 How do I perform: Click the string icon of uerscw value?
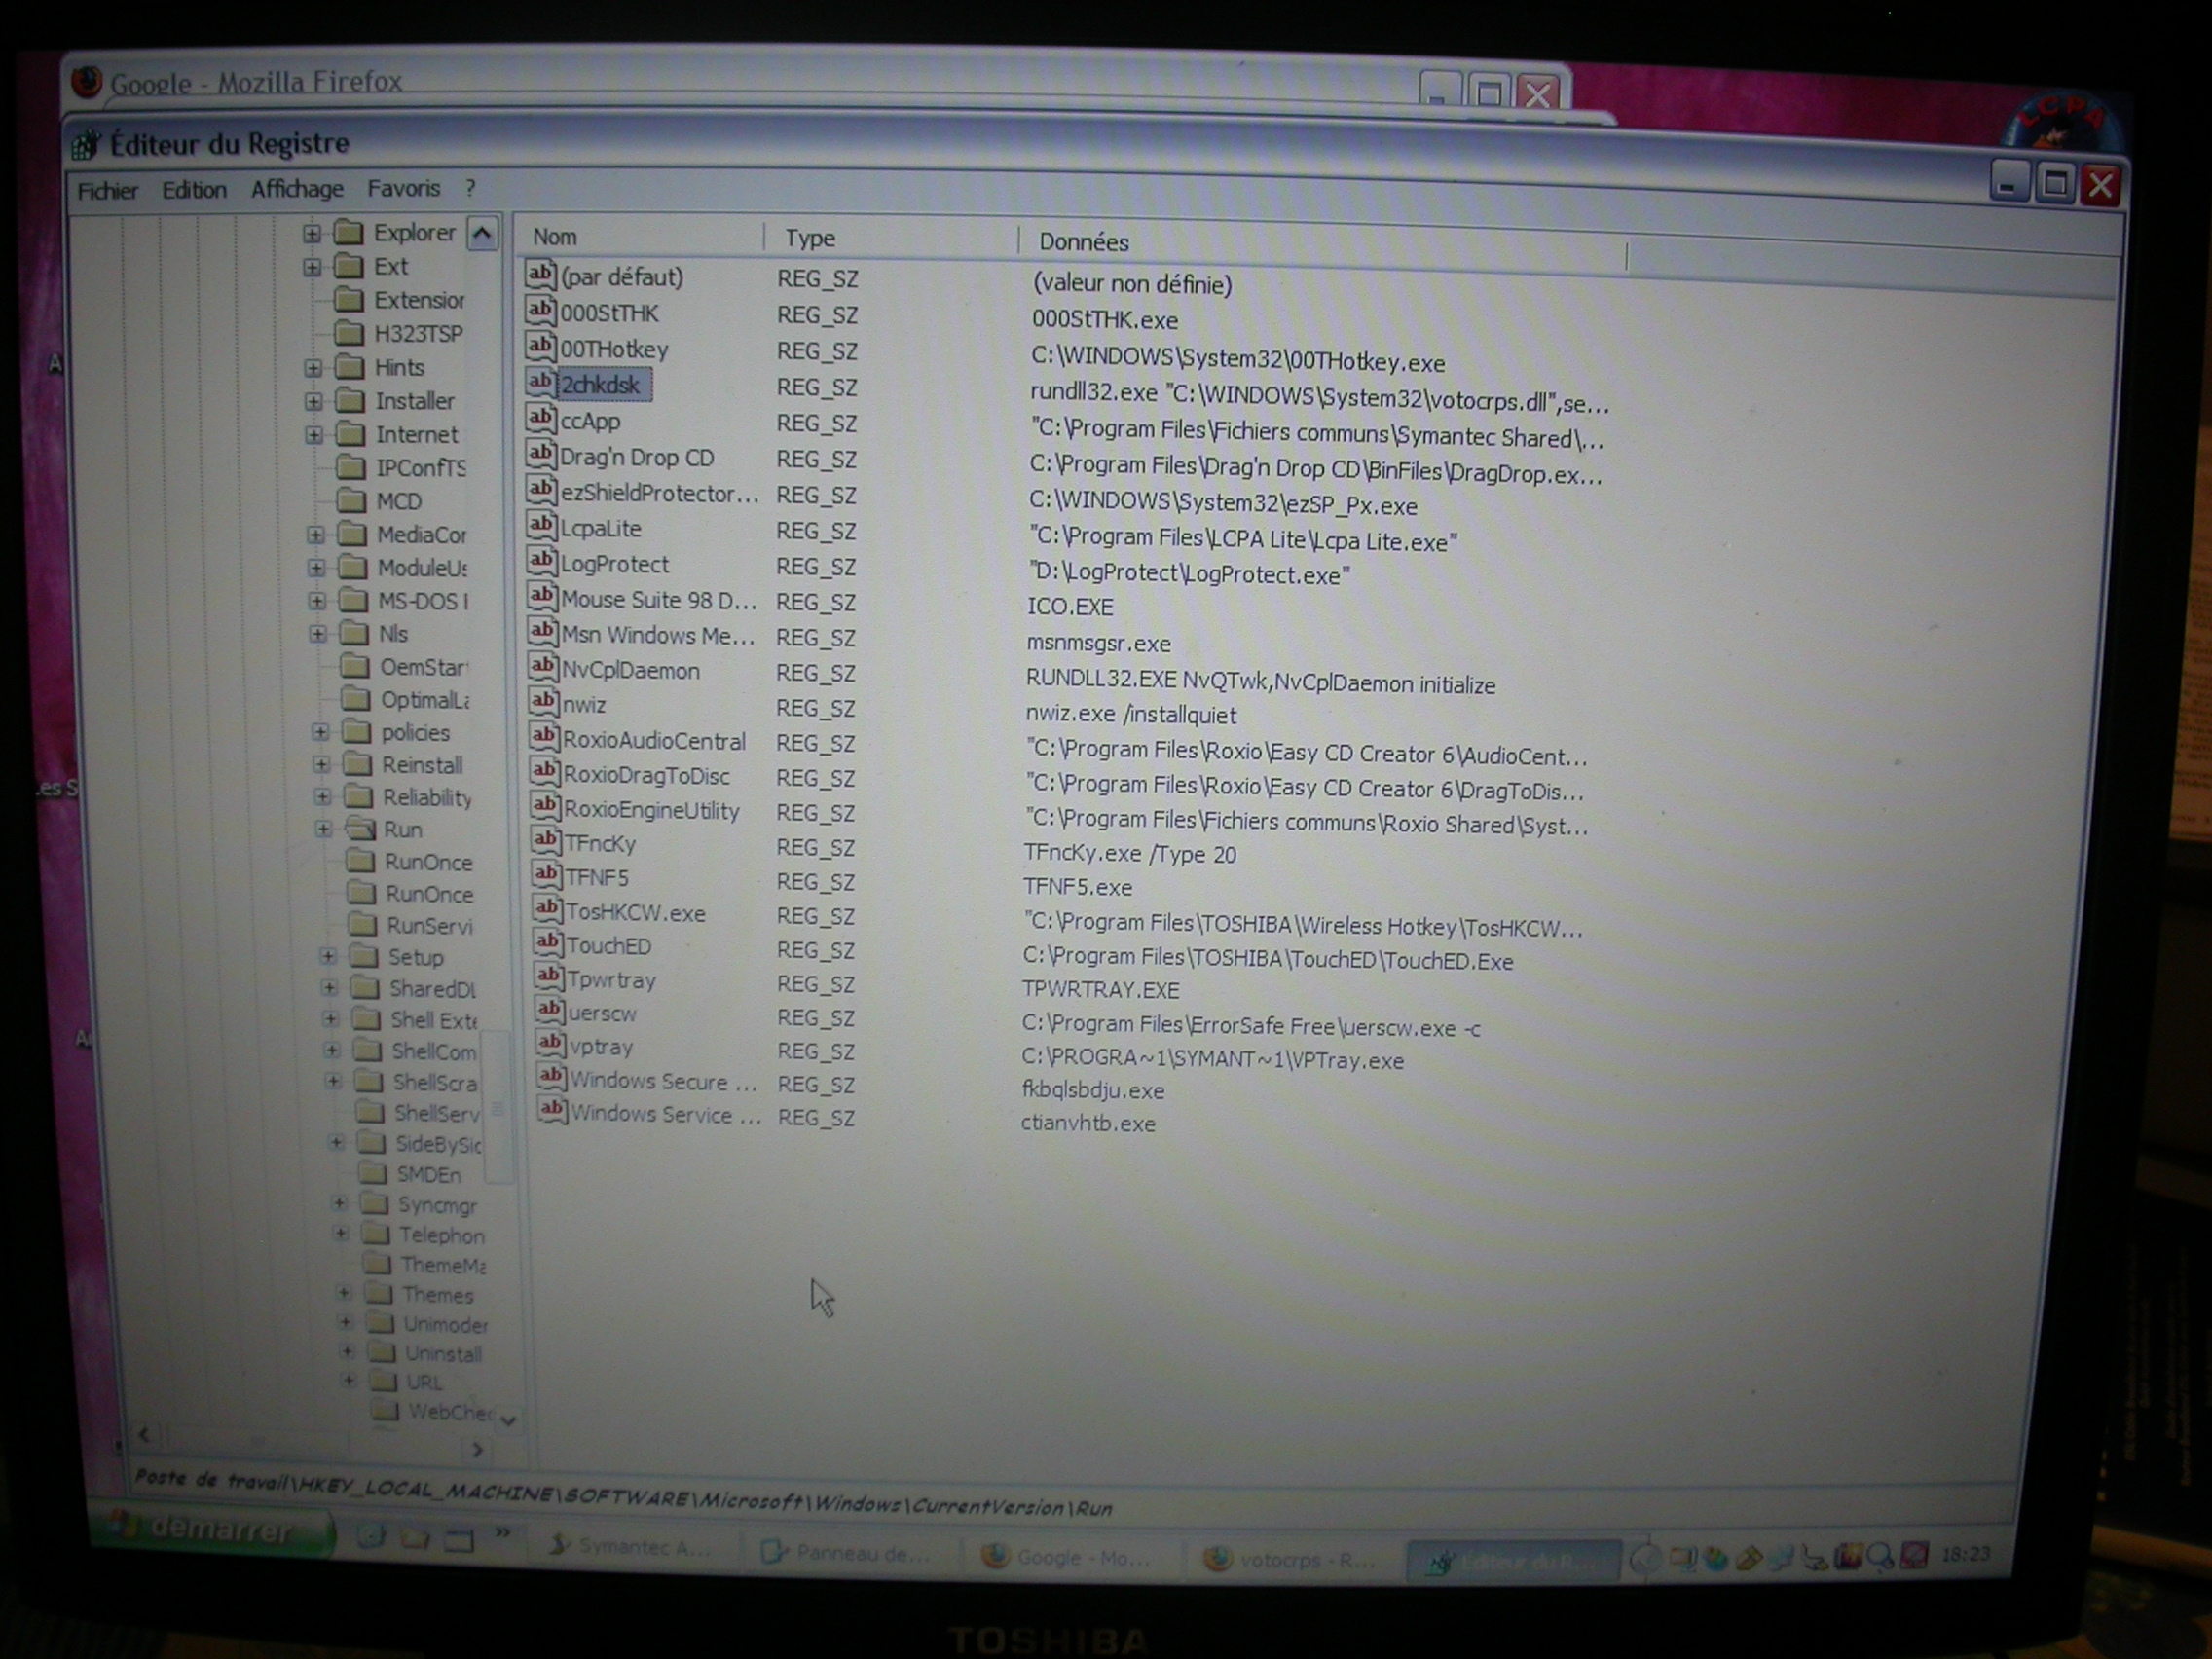point(548,1011)
